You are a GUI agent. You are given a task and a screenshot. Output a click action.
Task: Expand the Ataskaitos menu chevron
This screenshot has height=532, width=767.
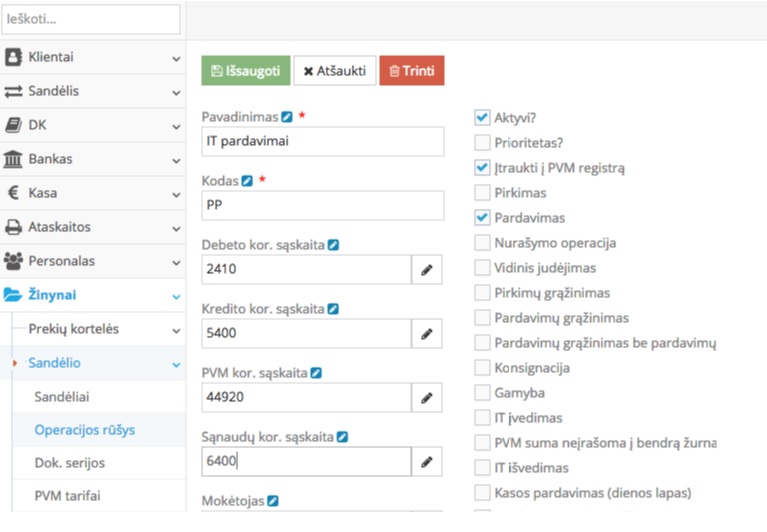[x=176, y=228]
